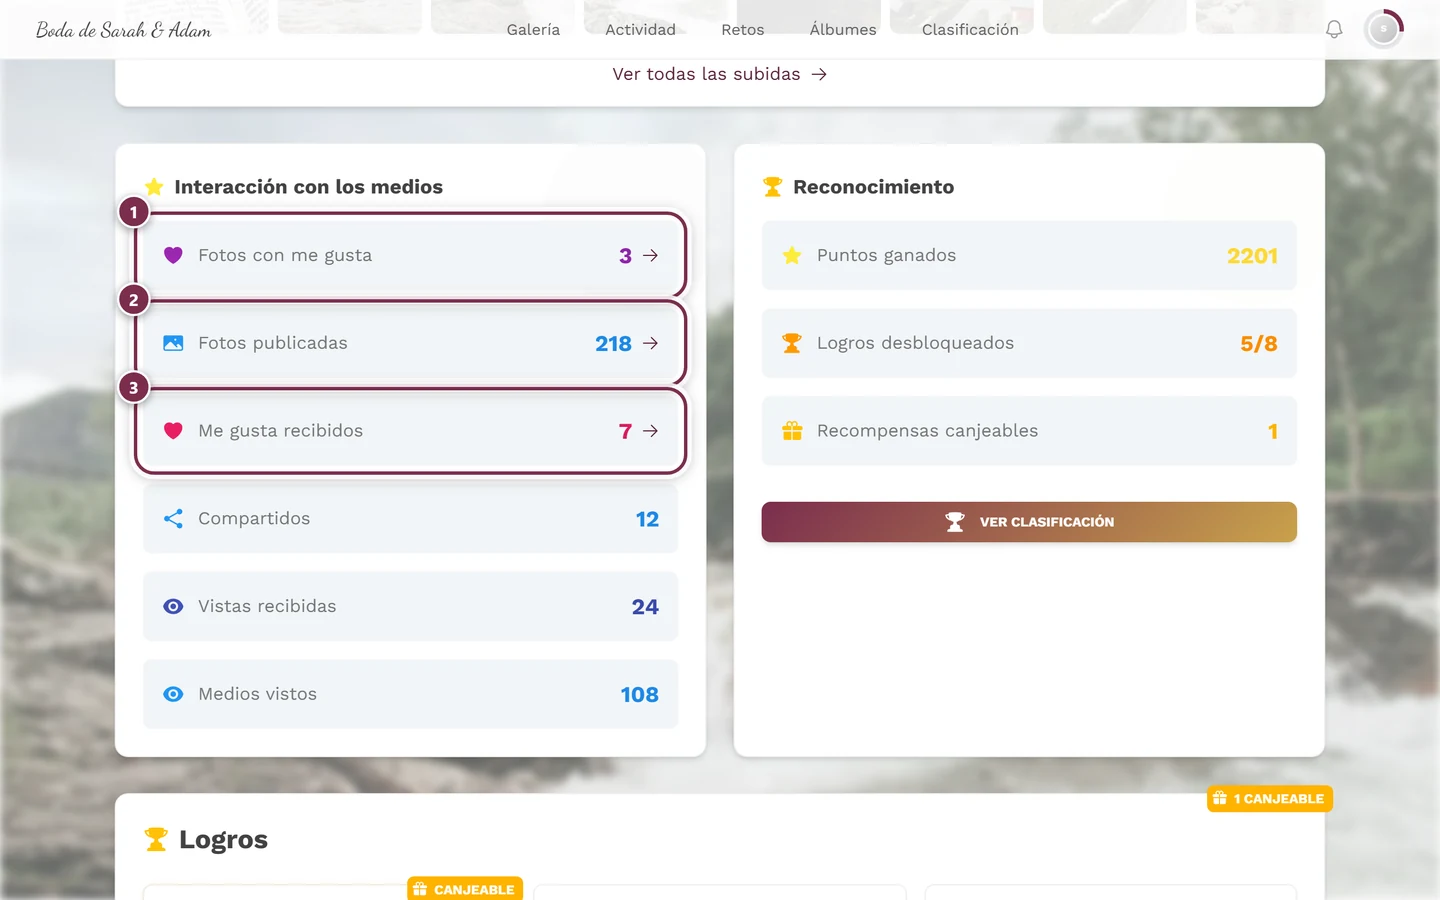The width and height of the screenshot is (1440, 900).
Task: Click the eye icon beside Vistas recibidas
Action: 173,607
